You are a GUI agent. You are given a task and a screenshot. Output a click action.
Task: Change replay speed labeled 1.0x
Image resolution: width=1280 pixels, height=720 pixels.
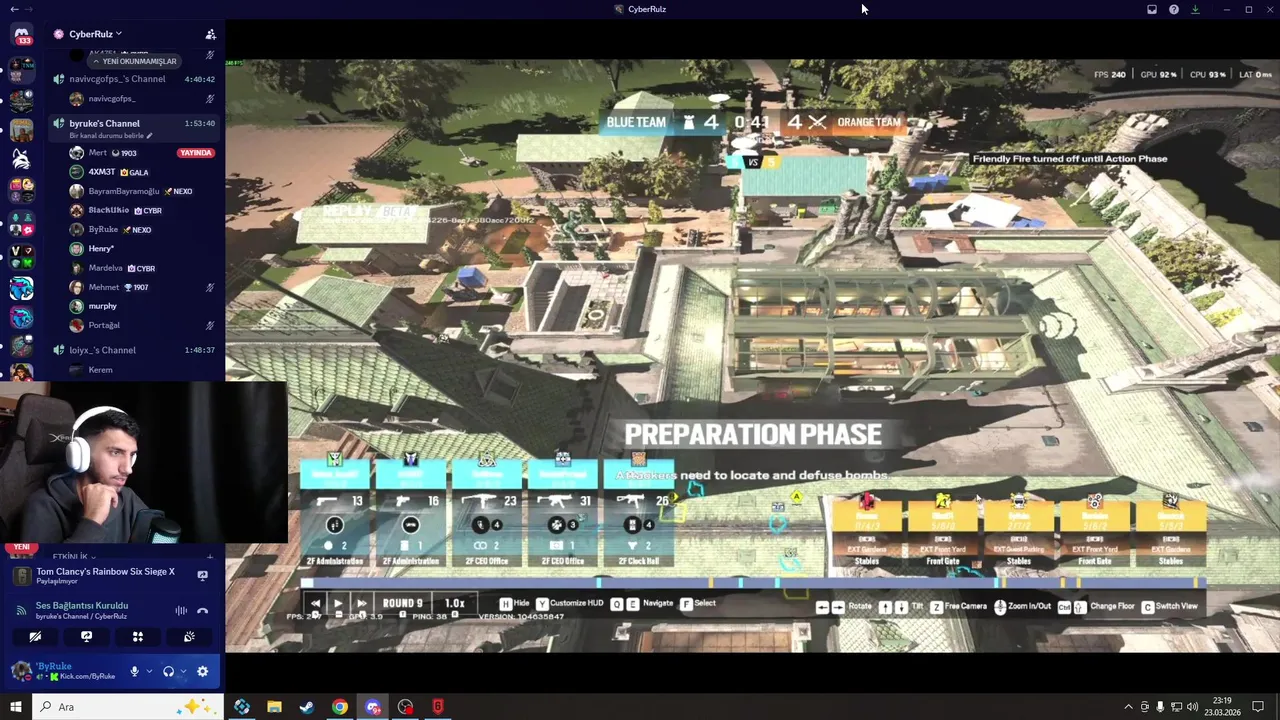[x=455, y=603]
